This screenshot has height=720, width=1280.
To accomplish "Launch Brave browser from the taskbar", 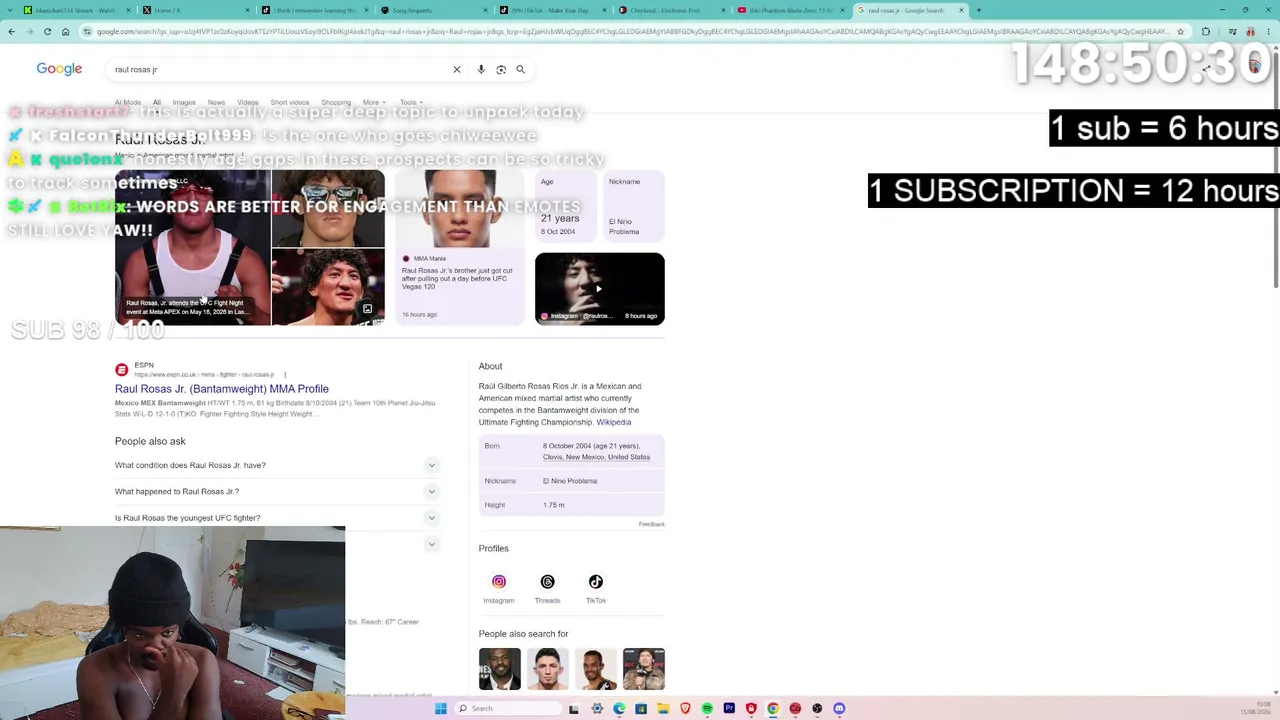I will [x=685, y=709].
